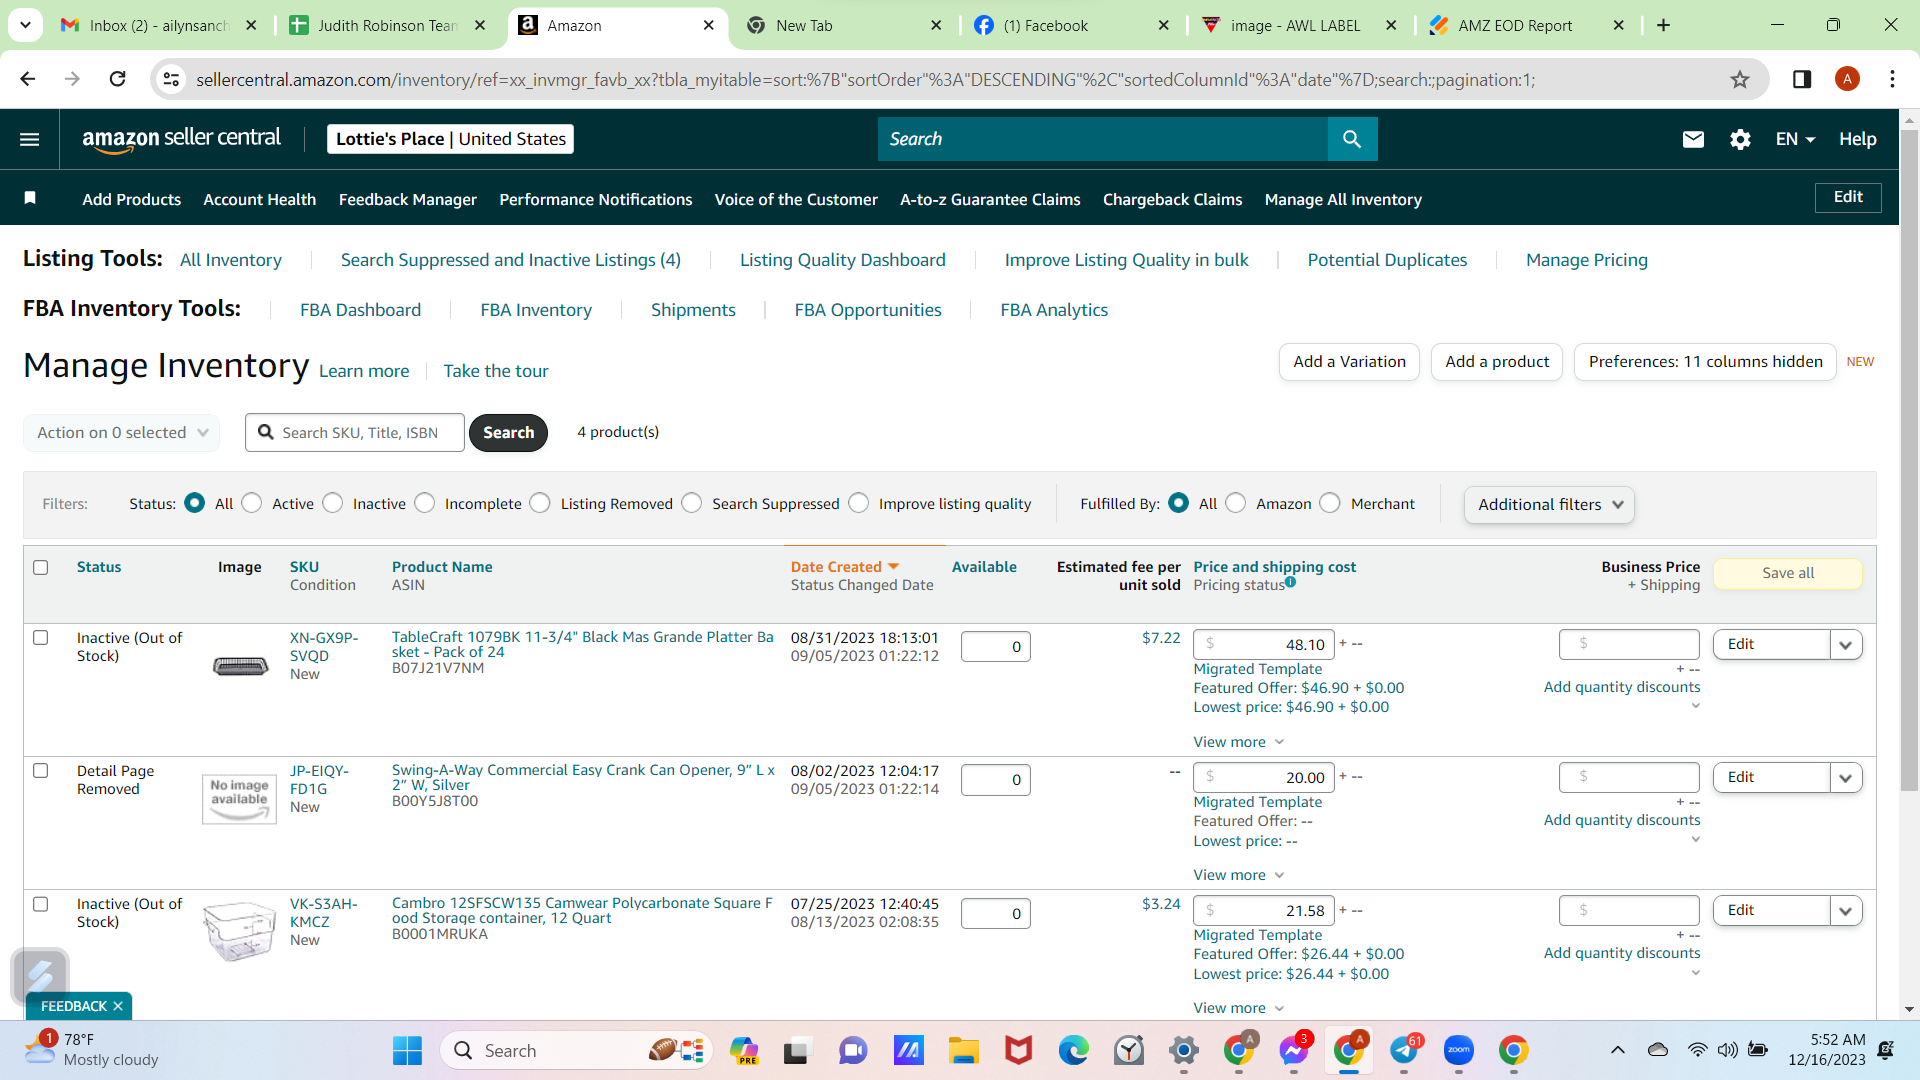Open the TableCraft Black Mas Grande product link
This screenshot has width=1920, height=1080.
(583, 644)
